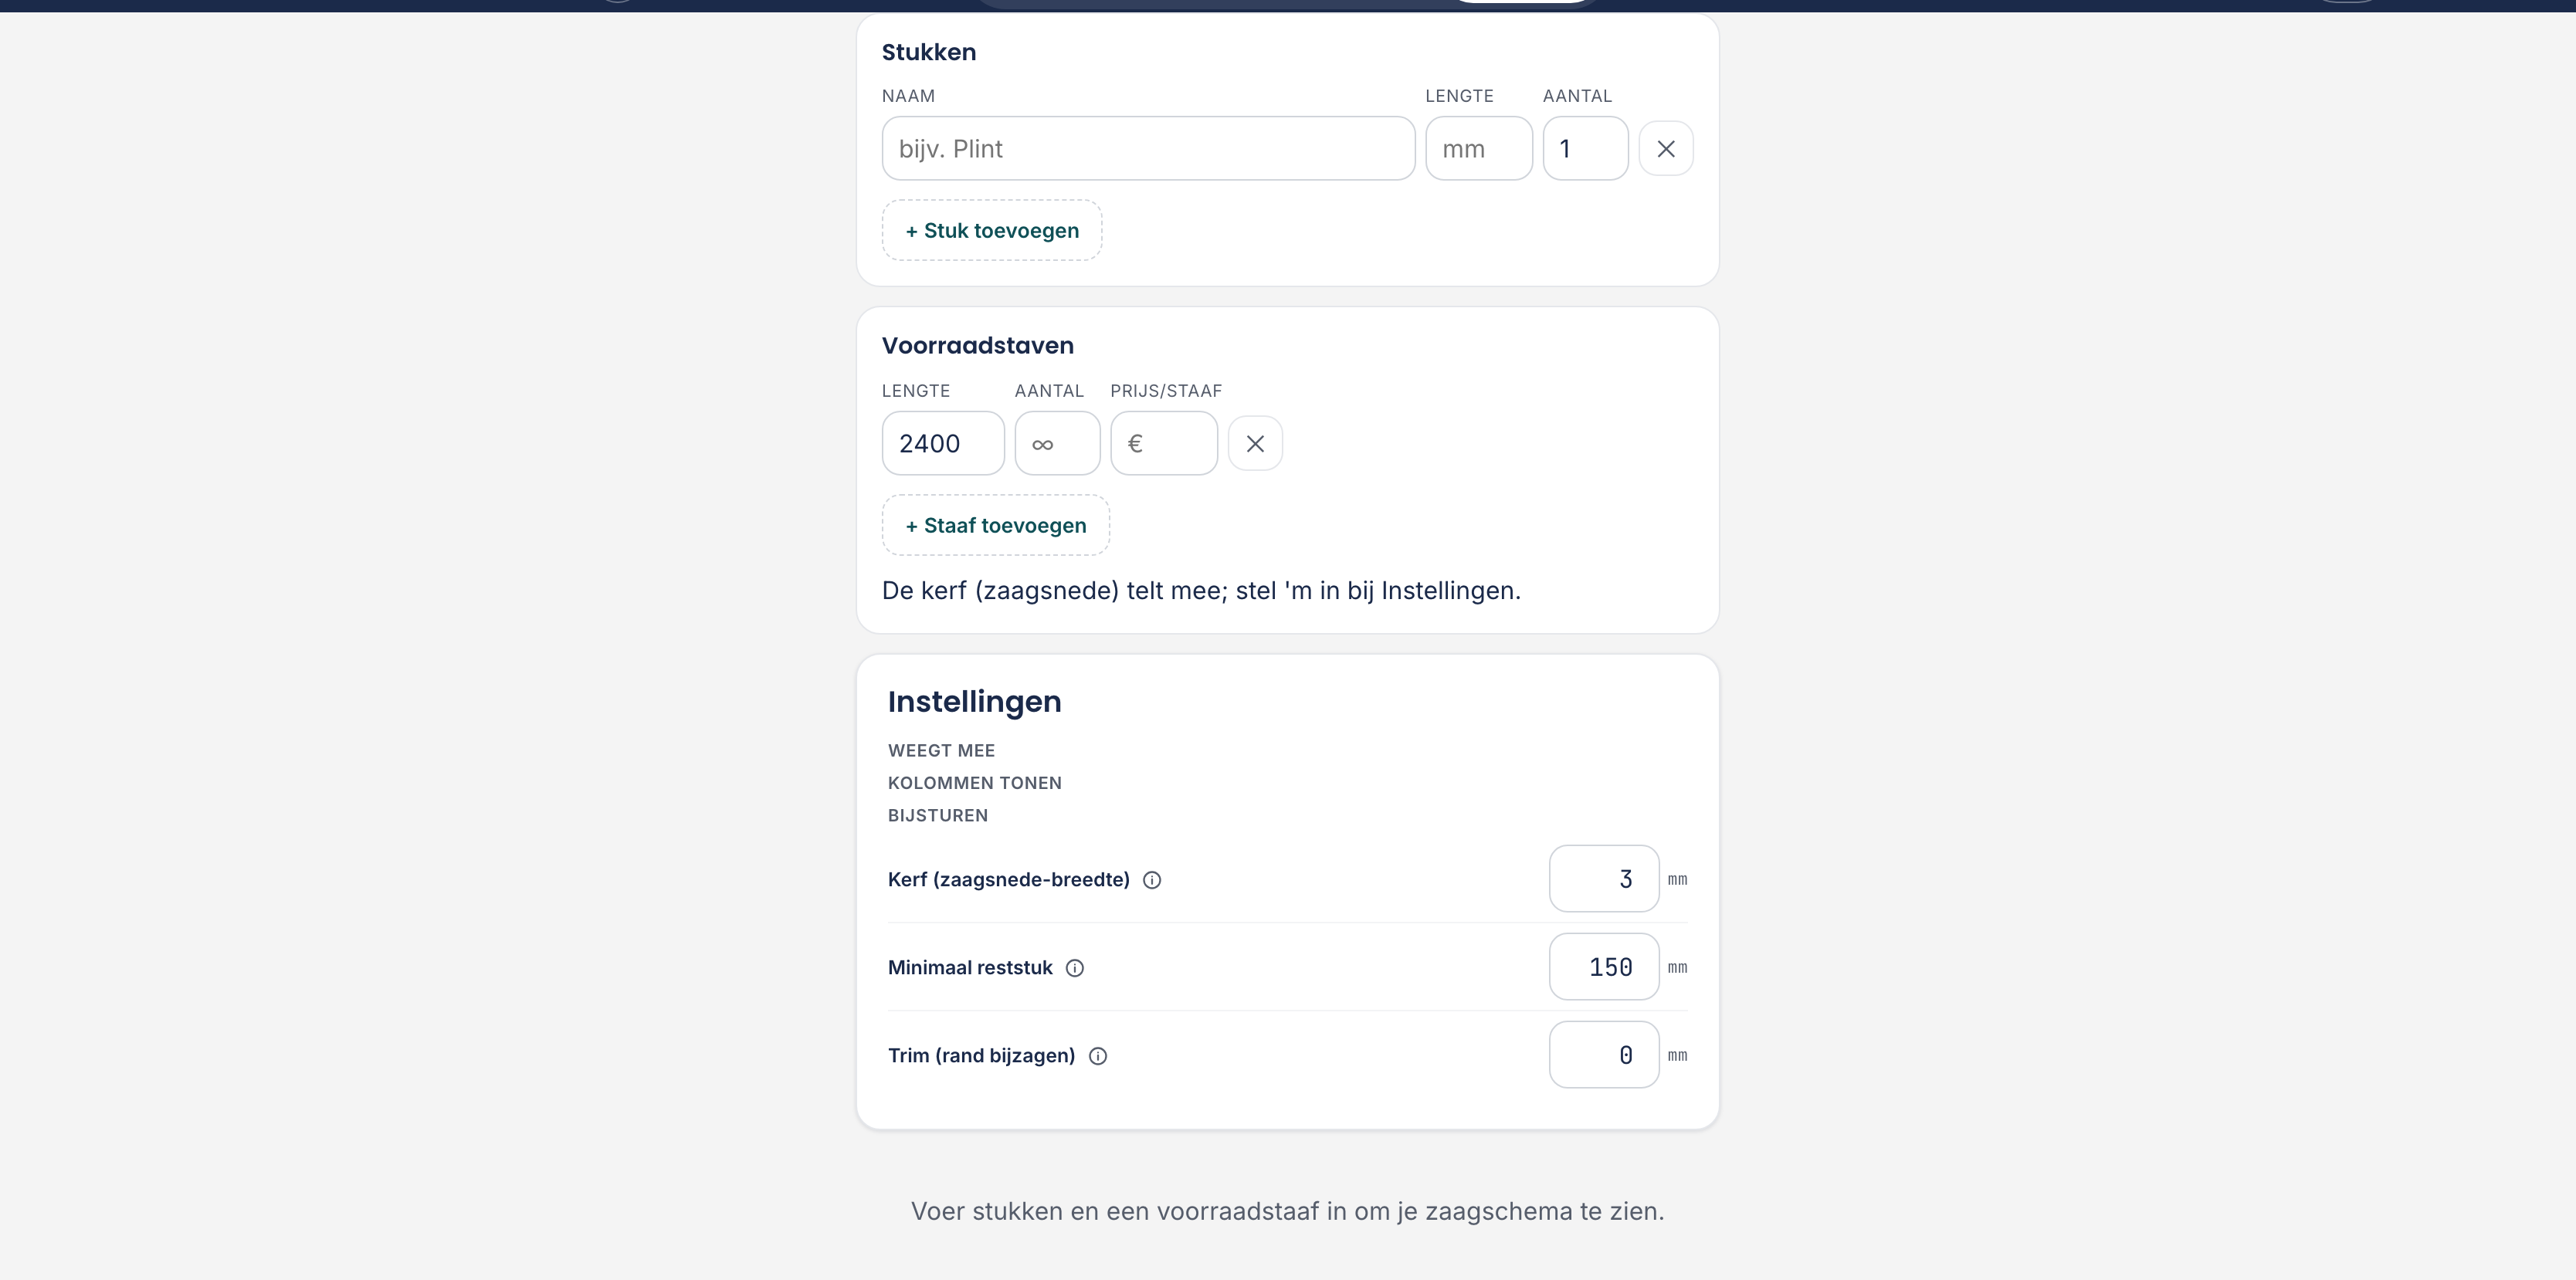The width and height of the screenshot is (2576, 1280).
Task: Click the Instellingen panel heading
Action: point(975,701)
